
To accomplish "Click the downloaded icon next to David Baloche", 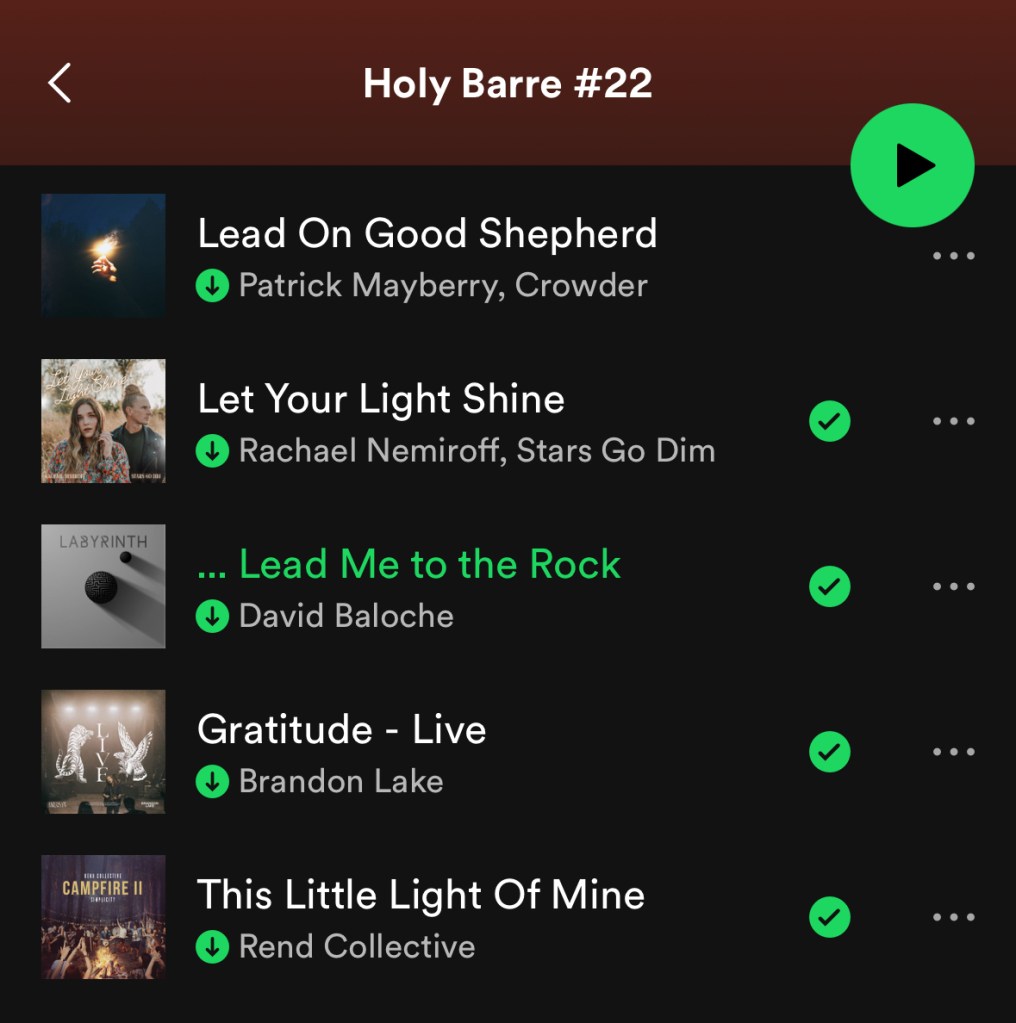I will click(x=212, y=617).
